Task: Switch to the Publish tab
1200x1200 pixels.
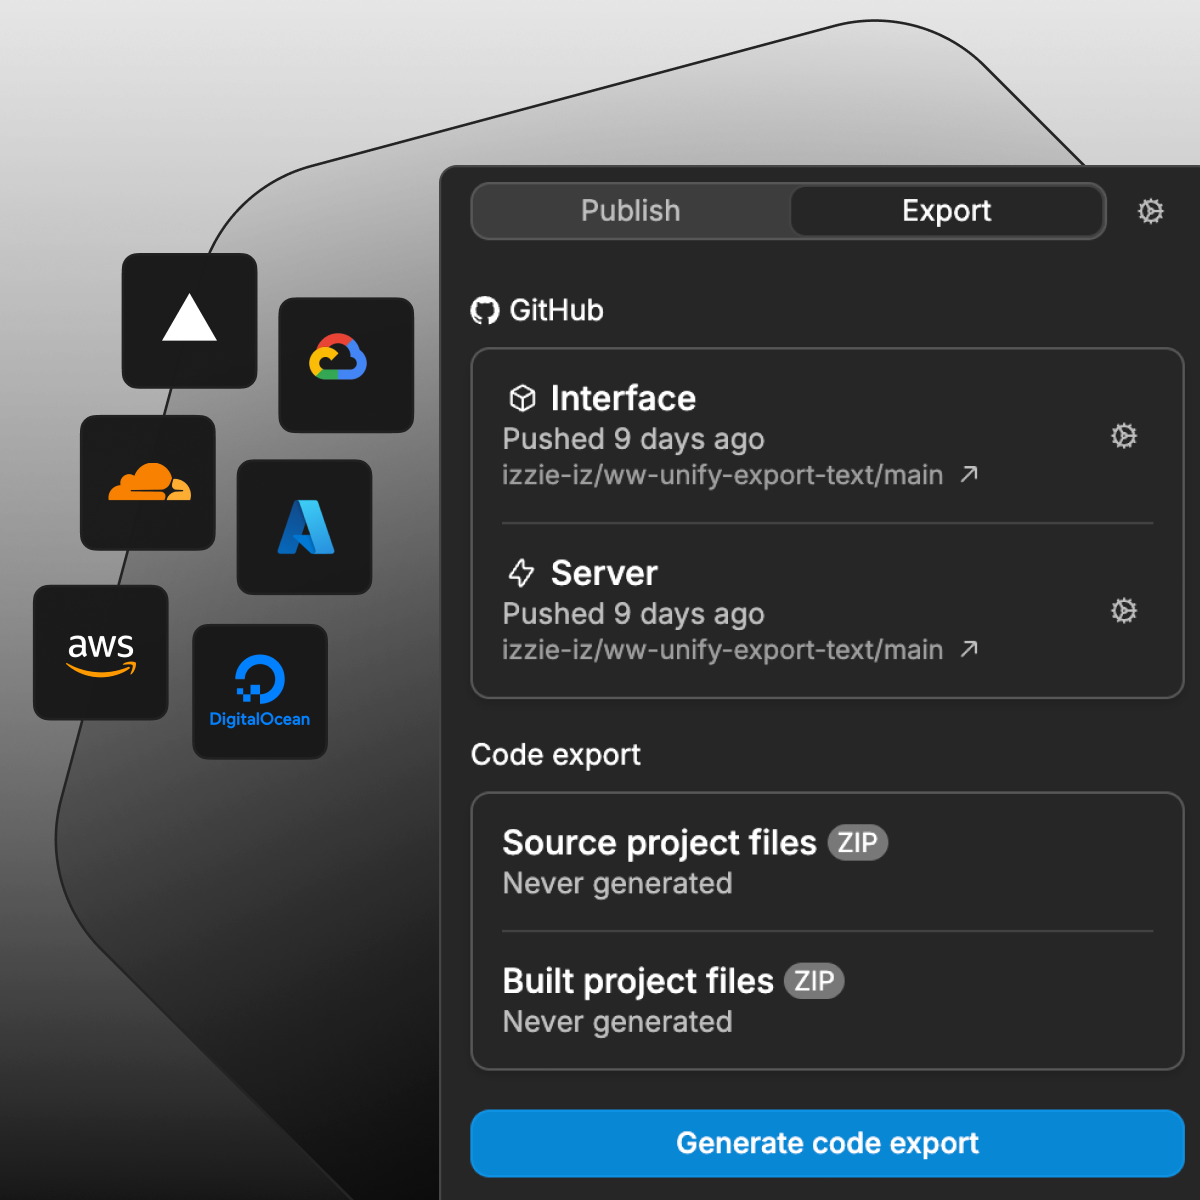Action: click(630, 211)
